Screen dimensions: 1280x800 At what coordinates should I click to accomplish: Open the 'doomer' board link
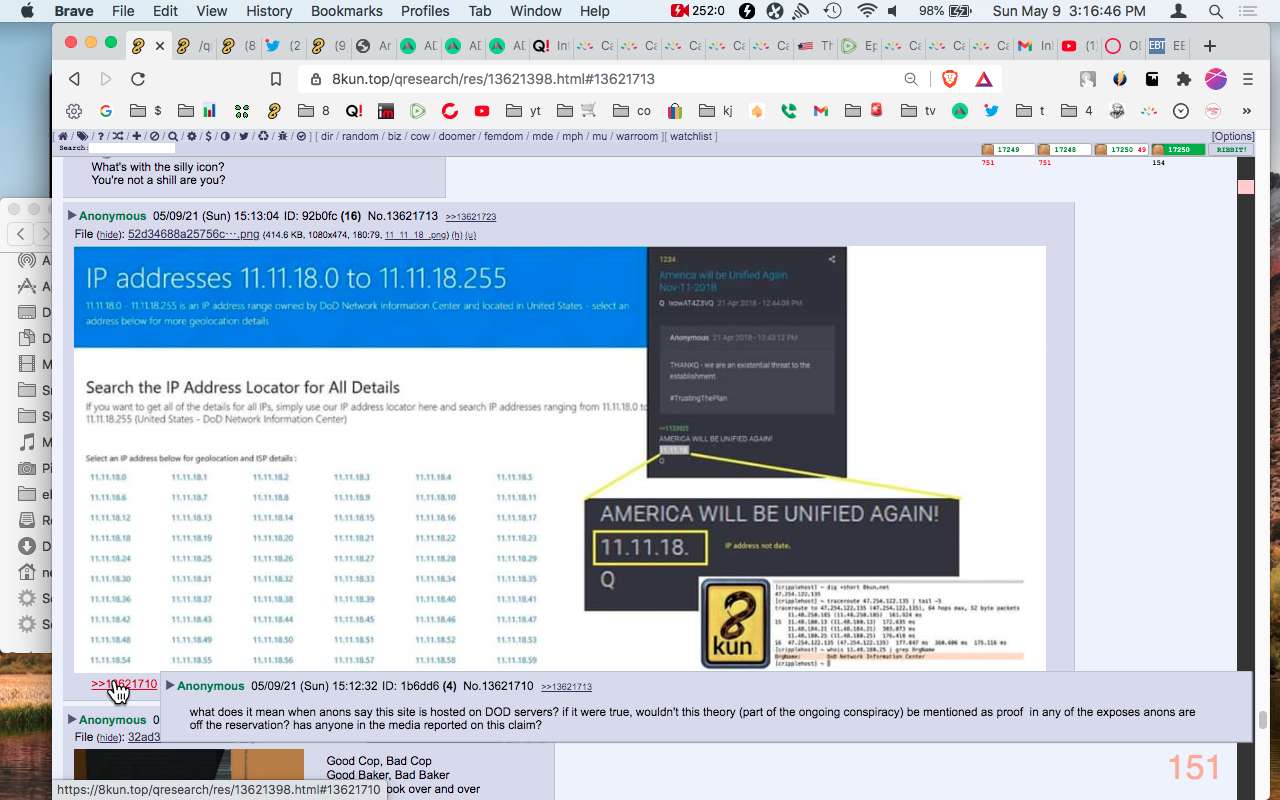pos(456,136)
